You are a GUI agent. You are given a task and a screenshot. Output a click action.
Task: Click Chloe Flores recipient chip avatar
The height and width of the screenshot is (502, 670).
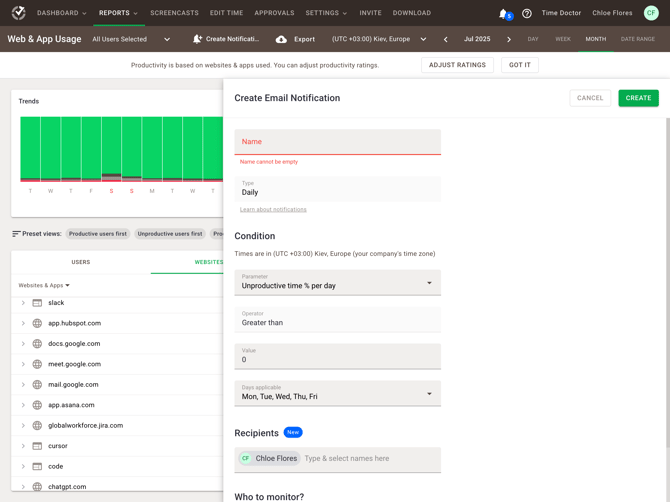(x=245, y=458)
